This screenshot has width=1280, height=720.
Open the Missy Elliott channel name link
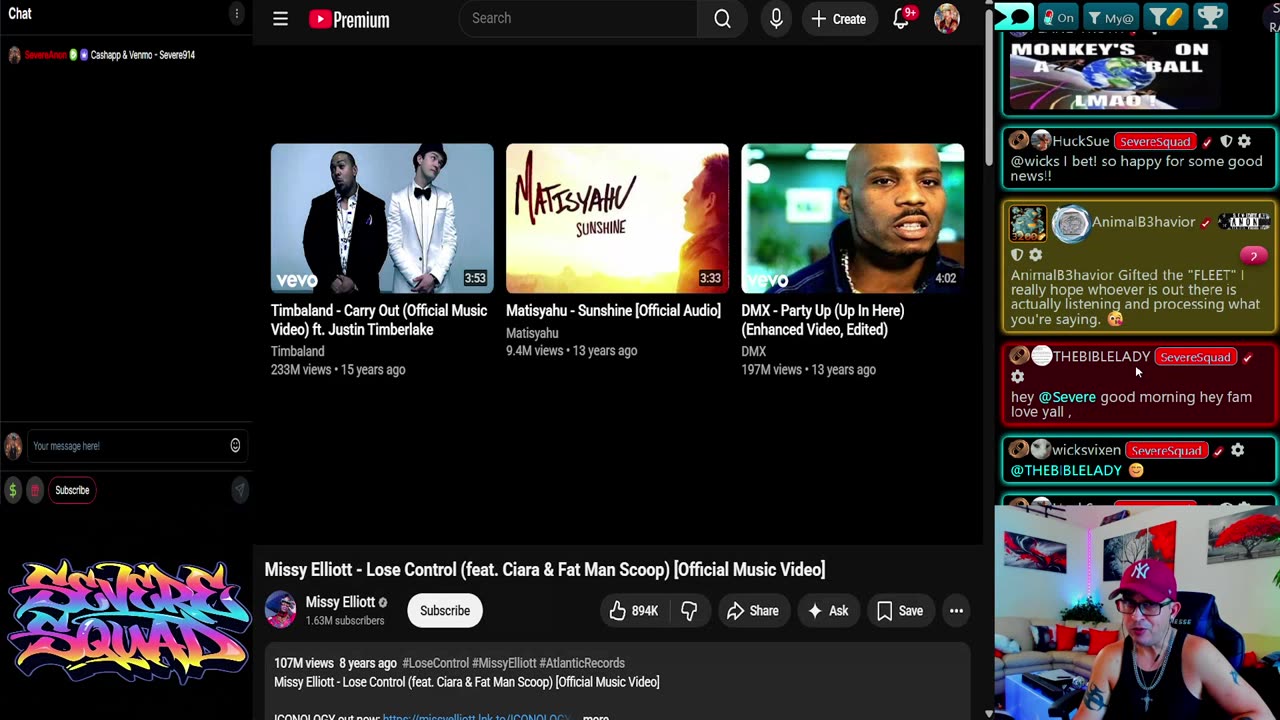(340, 602)
